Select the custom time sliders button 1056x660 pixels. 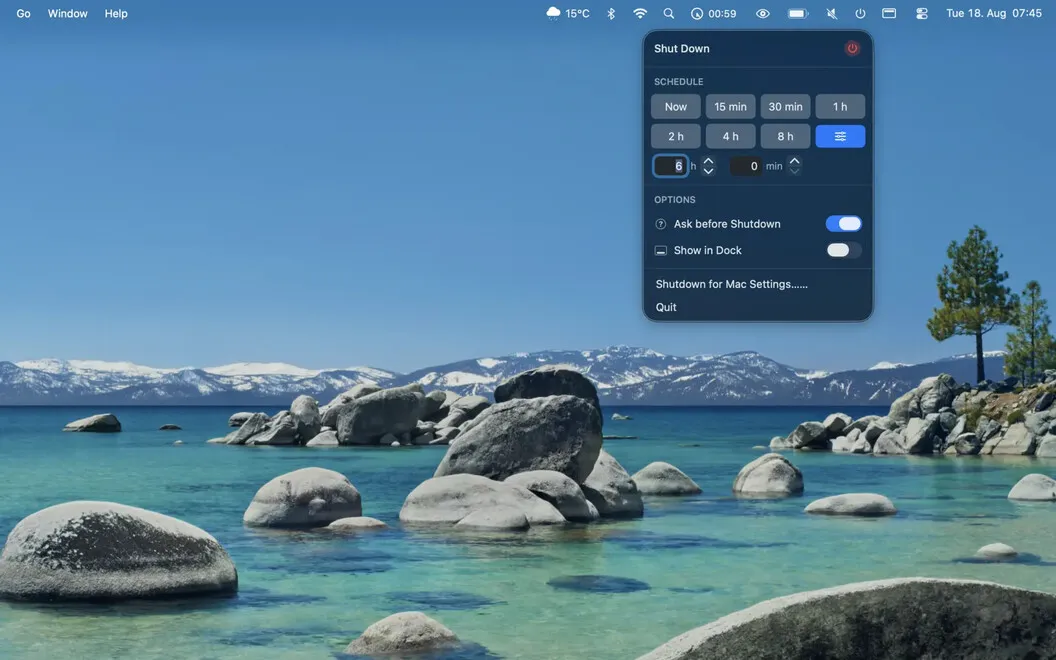[840, 136]
